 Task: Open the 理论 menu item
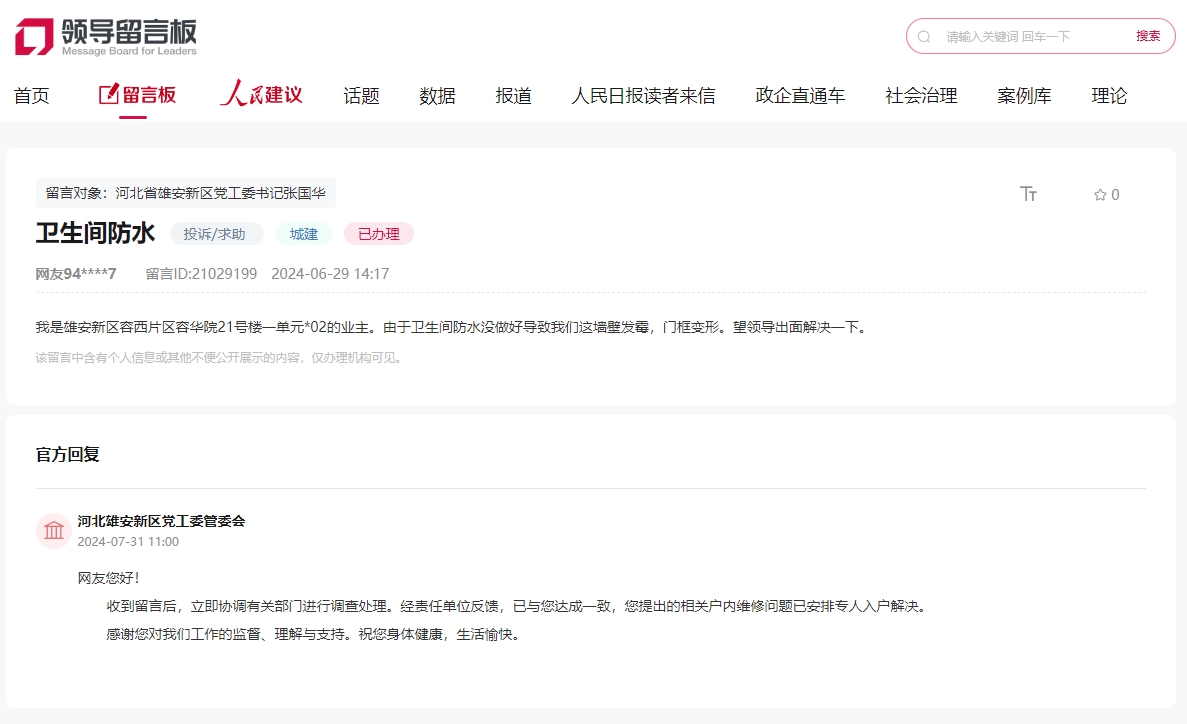(x=1109, y=96)
